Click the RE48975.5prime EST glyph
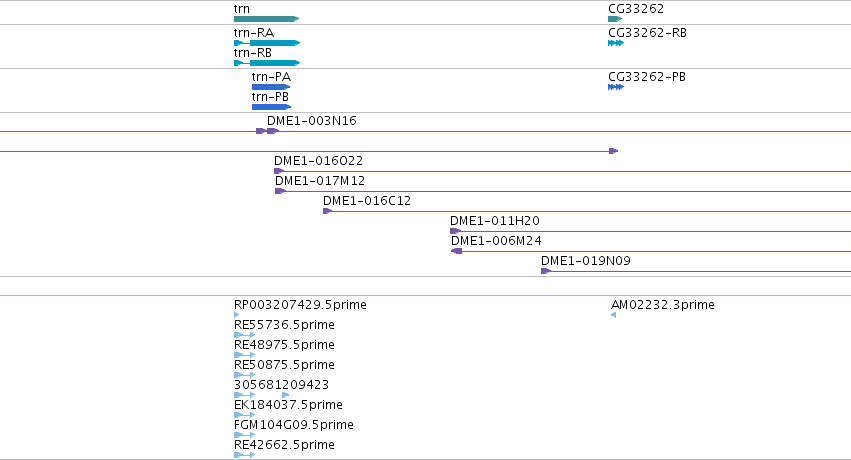Viewport: 851px width, 460px height. (x=244, y=355)
